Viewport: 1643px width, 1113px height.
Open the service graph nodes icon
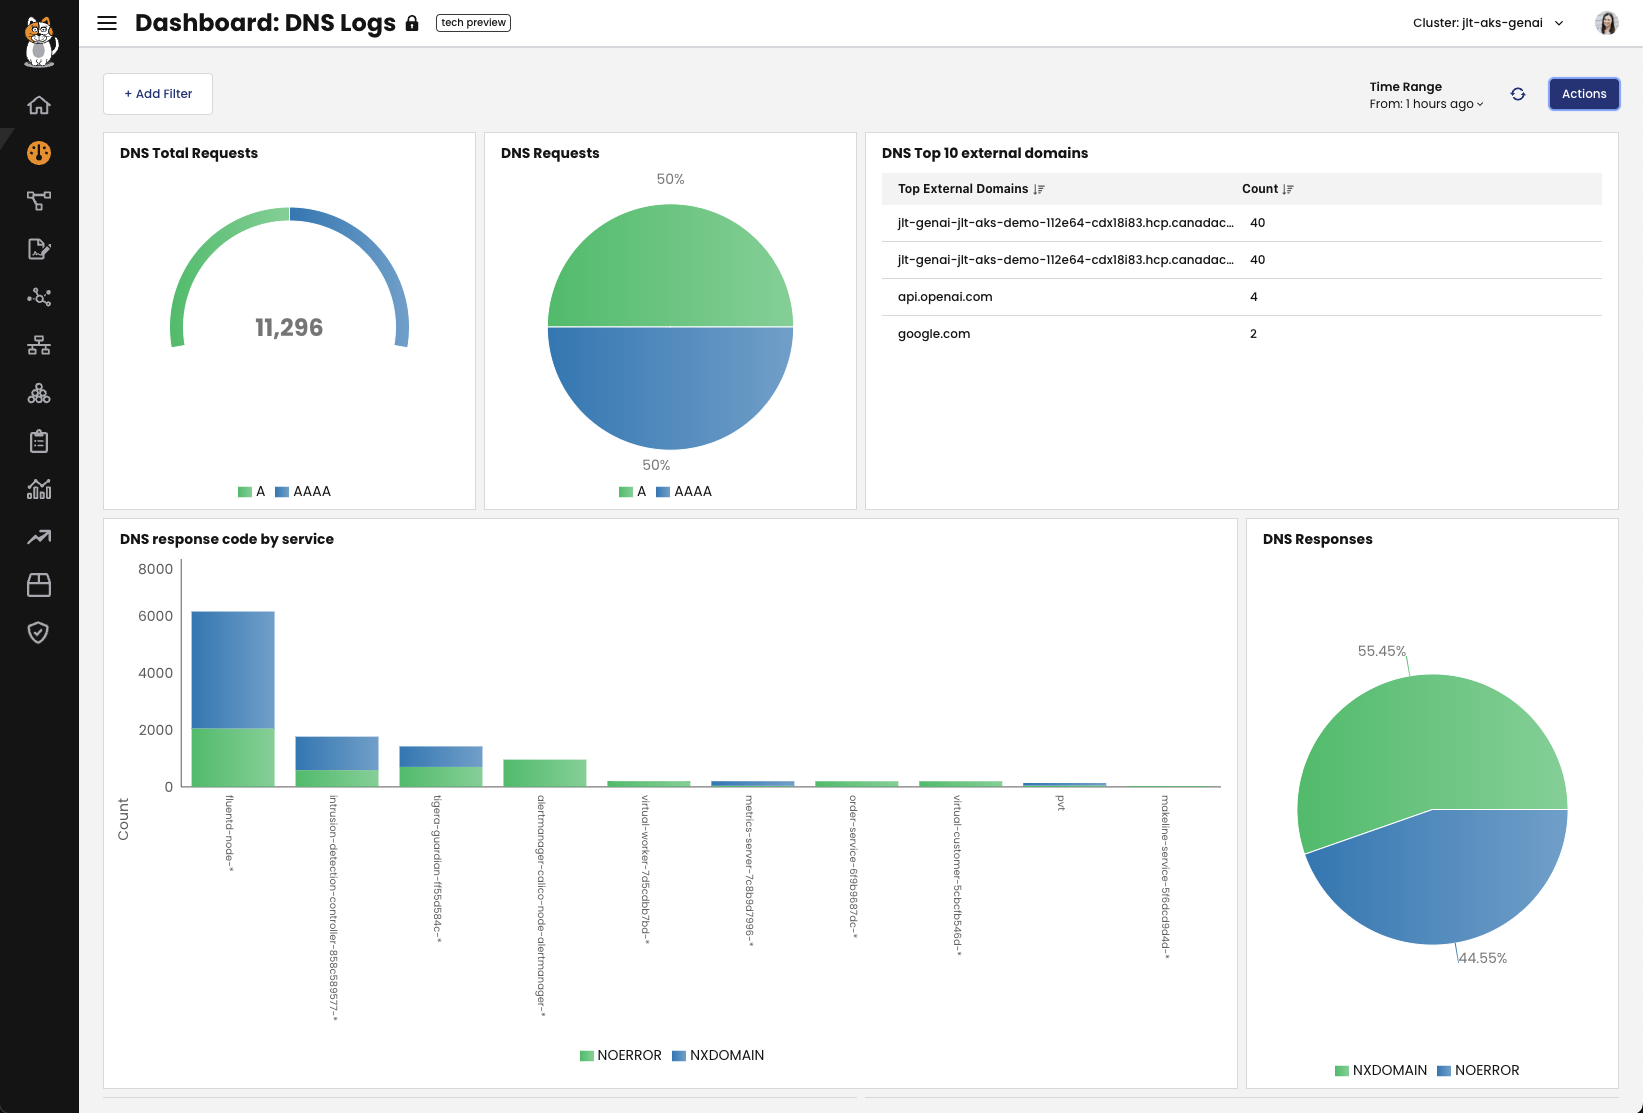click(x=39, y=297)
